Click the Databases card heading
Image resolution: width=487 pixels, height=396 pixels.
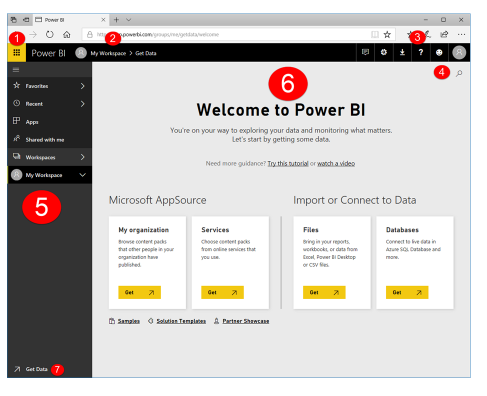point(402,230)
